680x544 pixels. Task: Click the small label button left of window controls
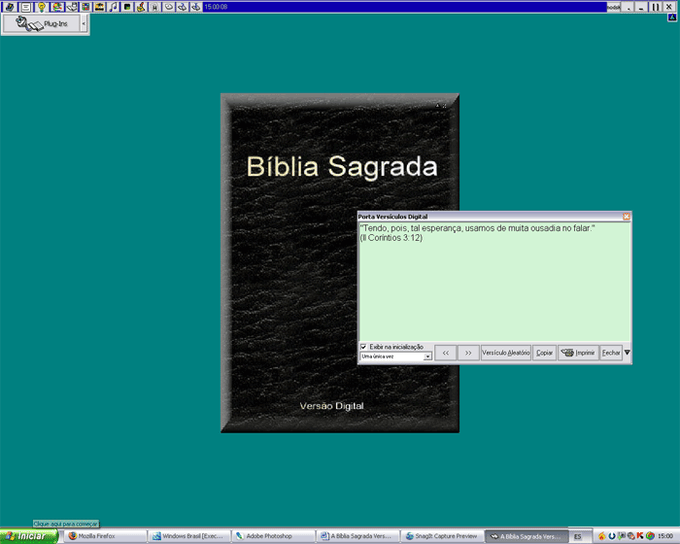(613, 7)
